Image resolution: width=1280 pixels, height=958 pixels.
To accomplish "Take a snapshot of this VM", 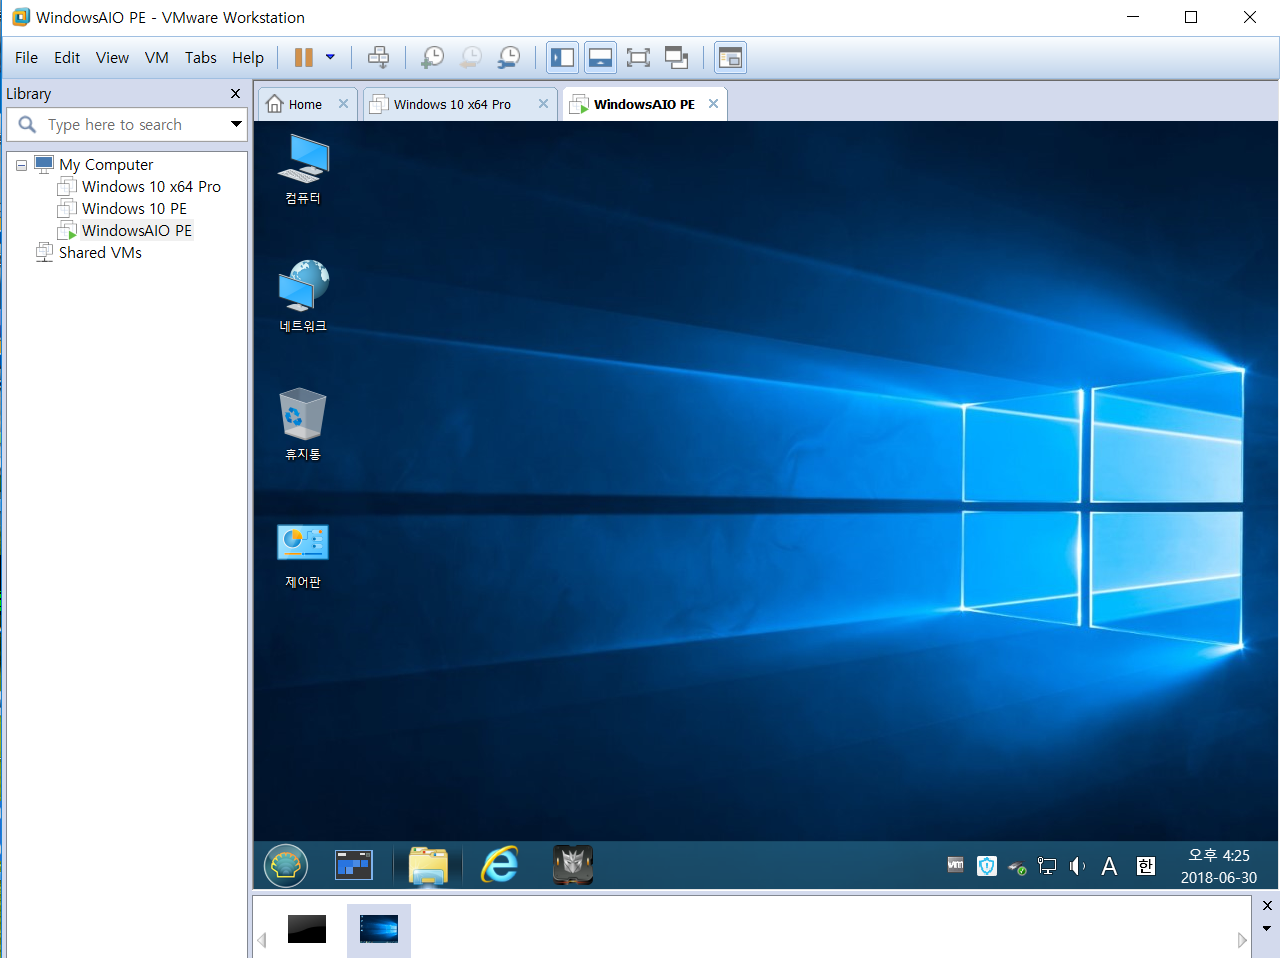I will coord(432,58).
